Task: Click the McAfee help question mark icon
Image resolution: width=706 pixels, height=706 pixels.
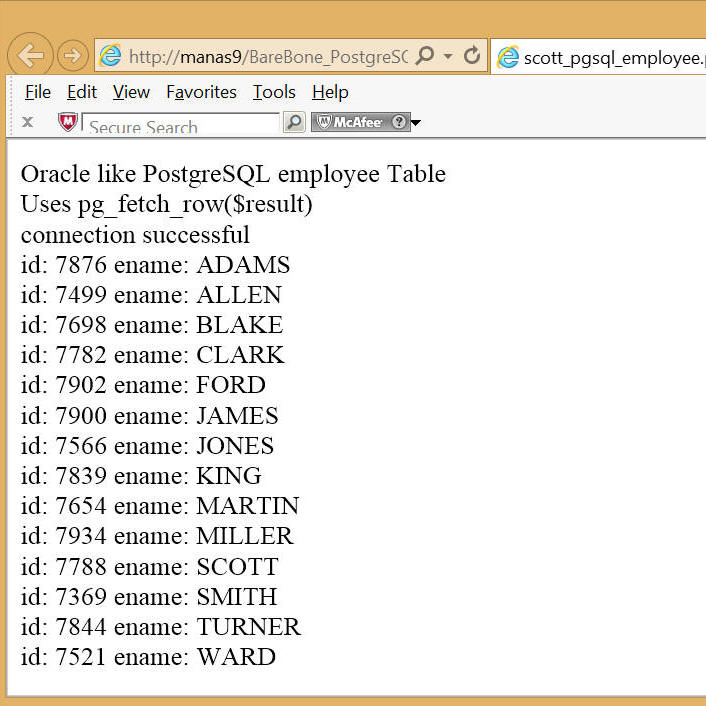Action: (x=398, y=122)
